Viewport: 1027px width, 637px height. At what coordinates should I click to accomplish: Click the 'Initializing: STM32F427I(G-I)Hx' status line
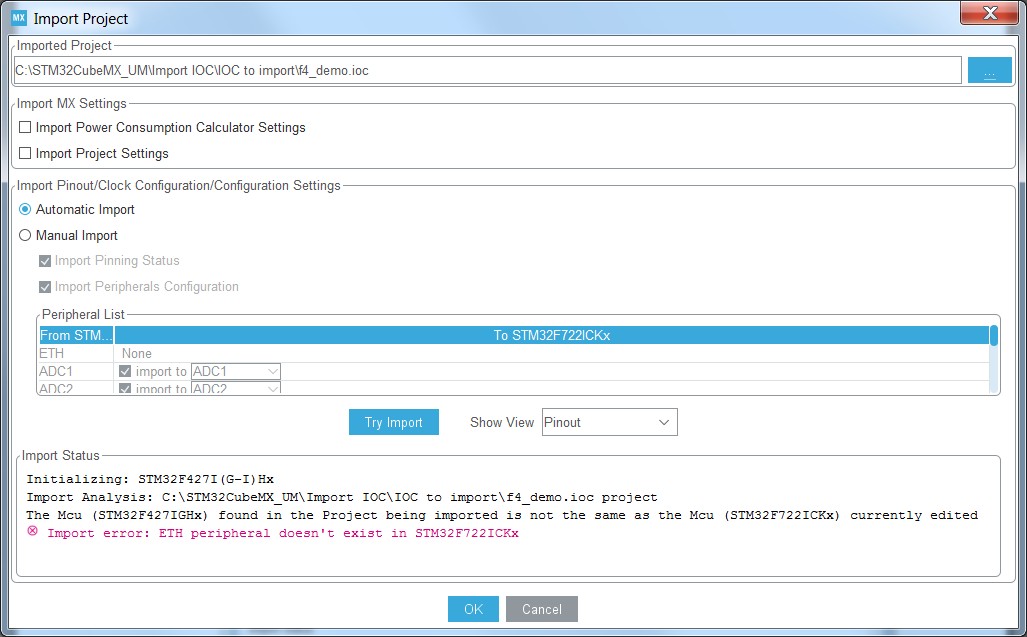150,479
